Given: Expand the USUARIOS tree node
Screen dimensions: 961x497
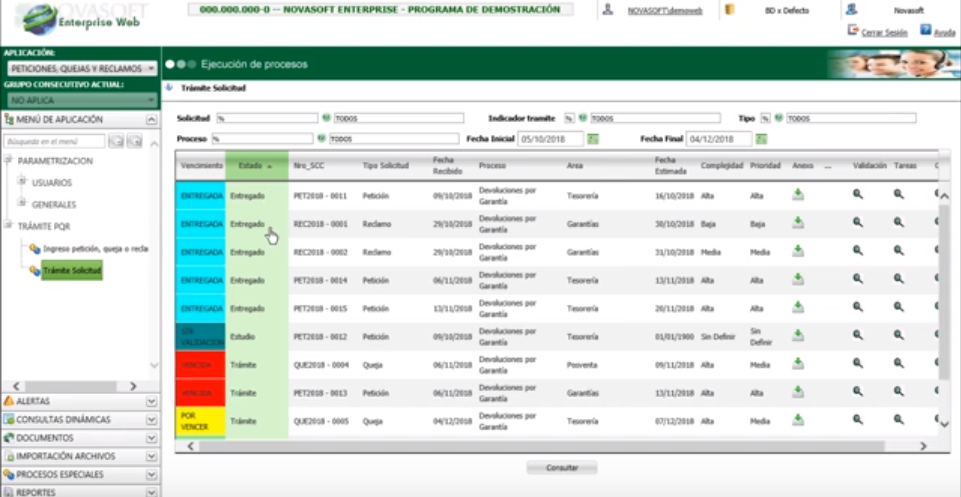Looking at the screenshot, I should [23, 182].
